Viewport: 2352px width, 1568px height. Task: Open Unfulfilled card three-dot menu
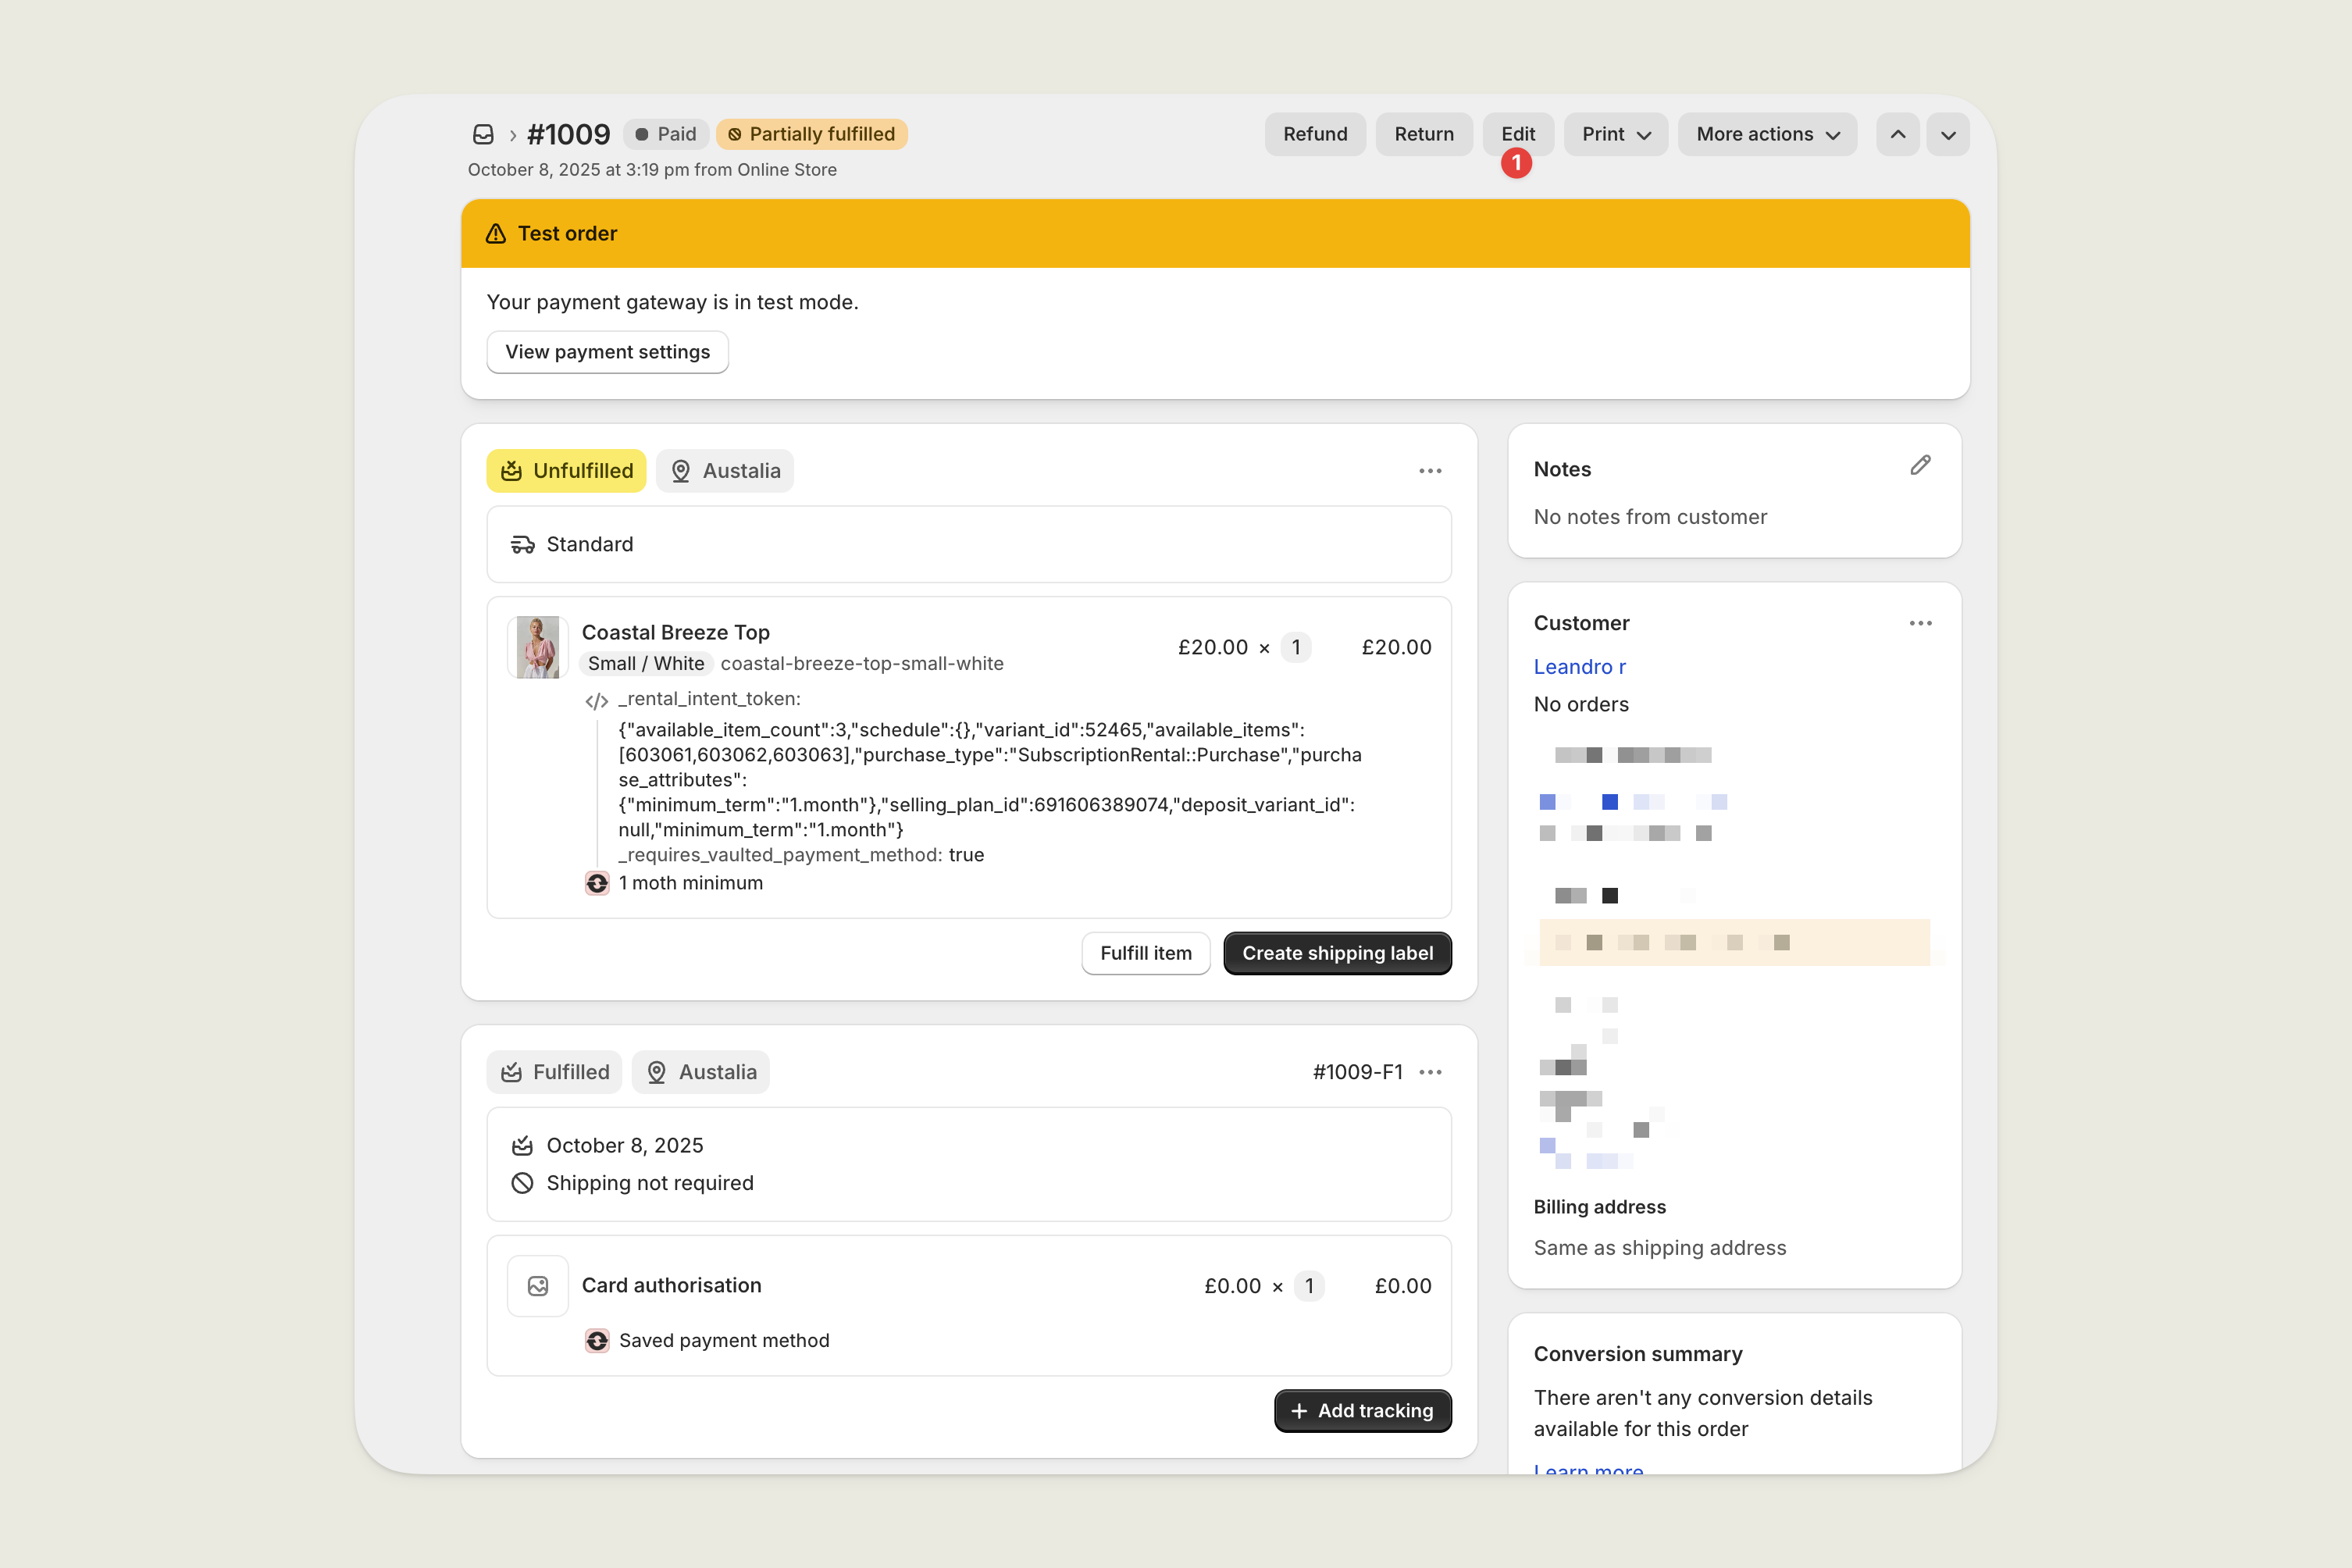tap(1430, 471)
